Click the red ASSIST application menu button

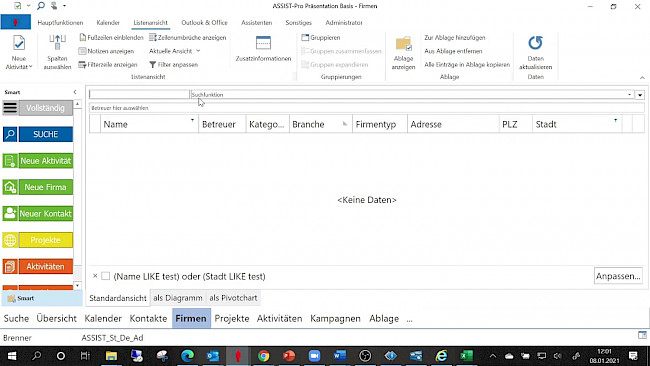pos(16,22)
